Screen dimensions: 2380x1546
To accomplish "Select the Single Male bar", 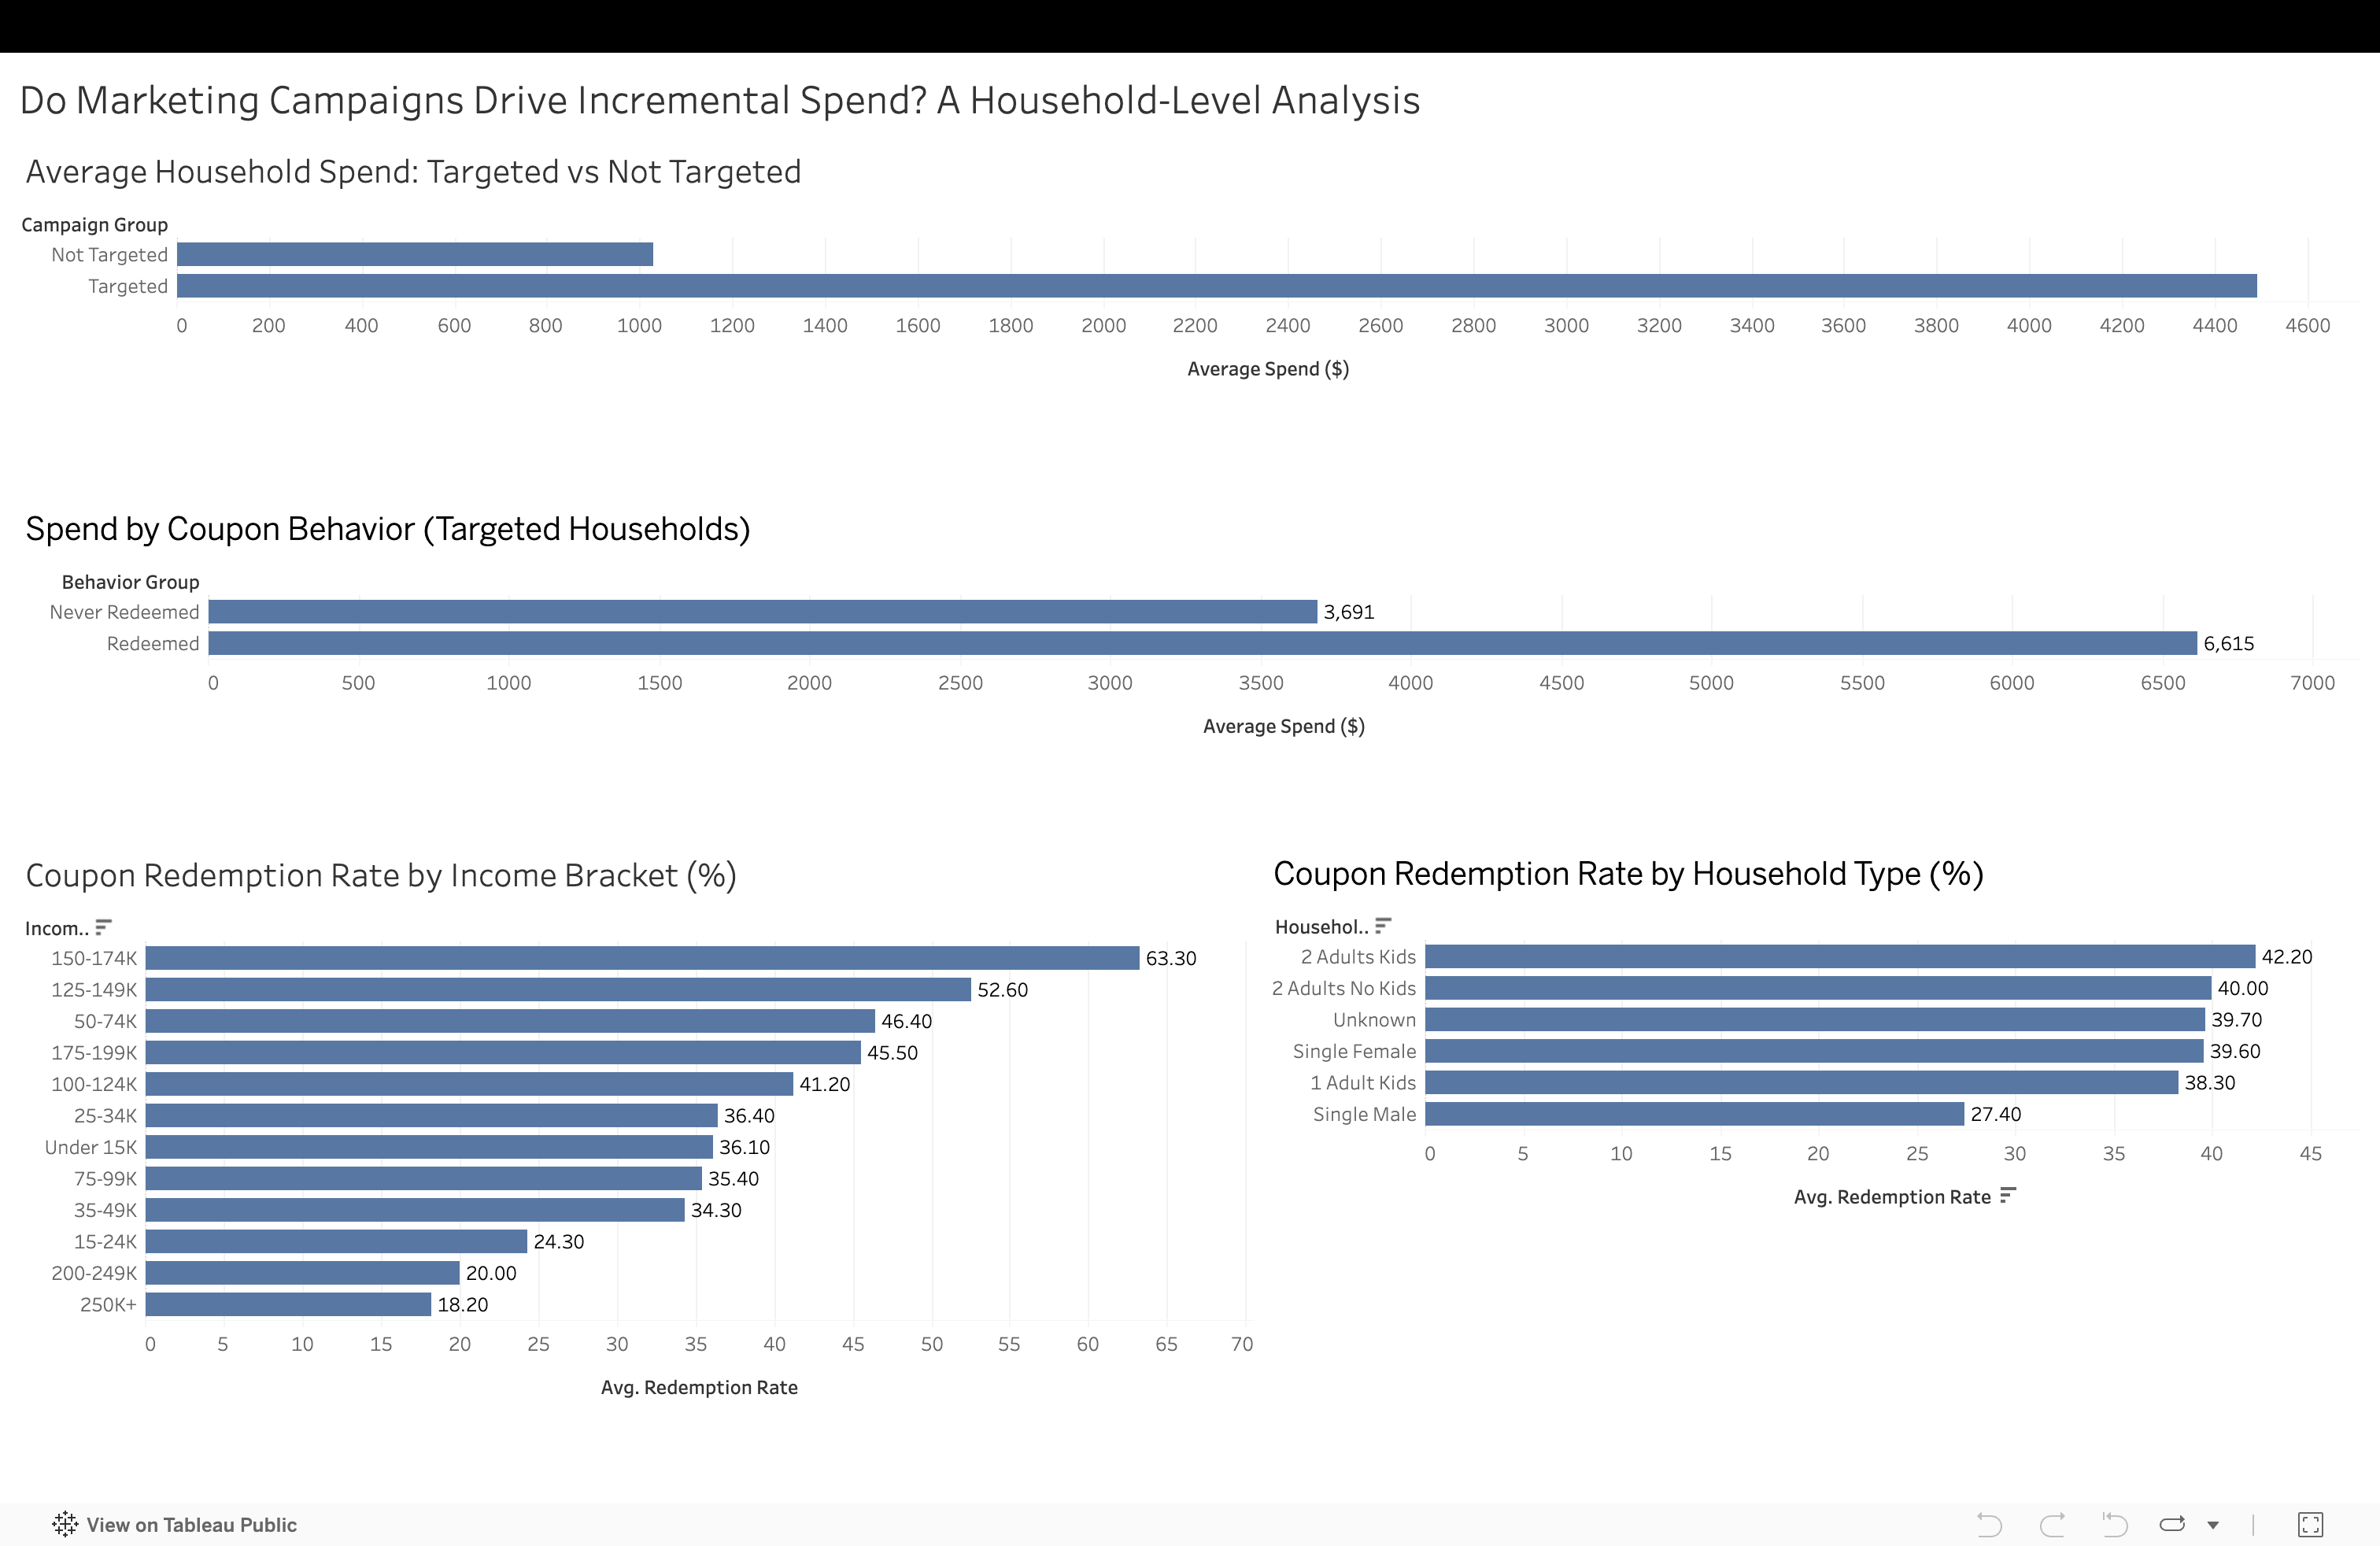I will click(1694, 1114).
